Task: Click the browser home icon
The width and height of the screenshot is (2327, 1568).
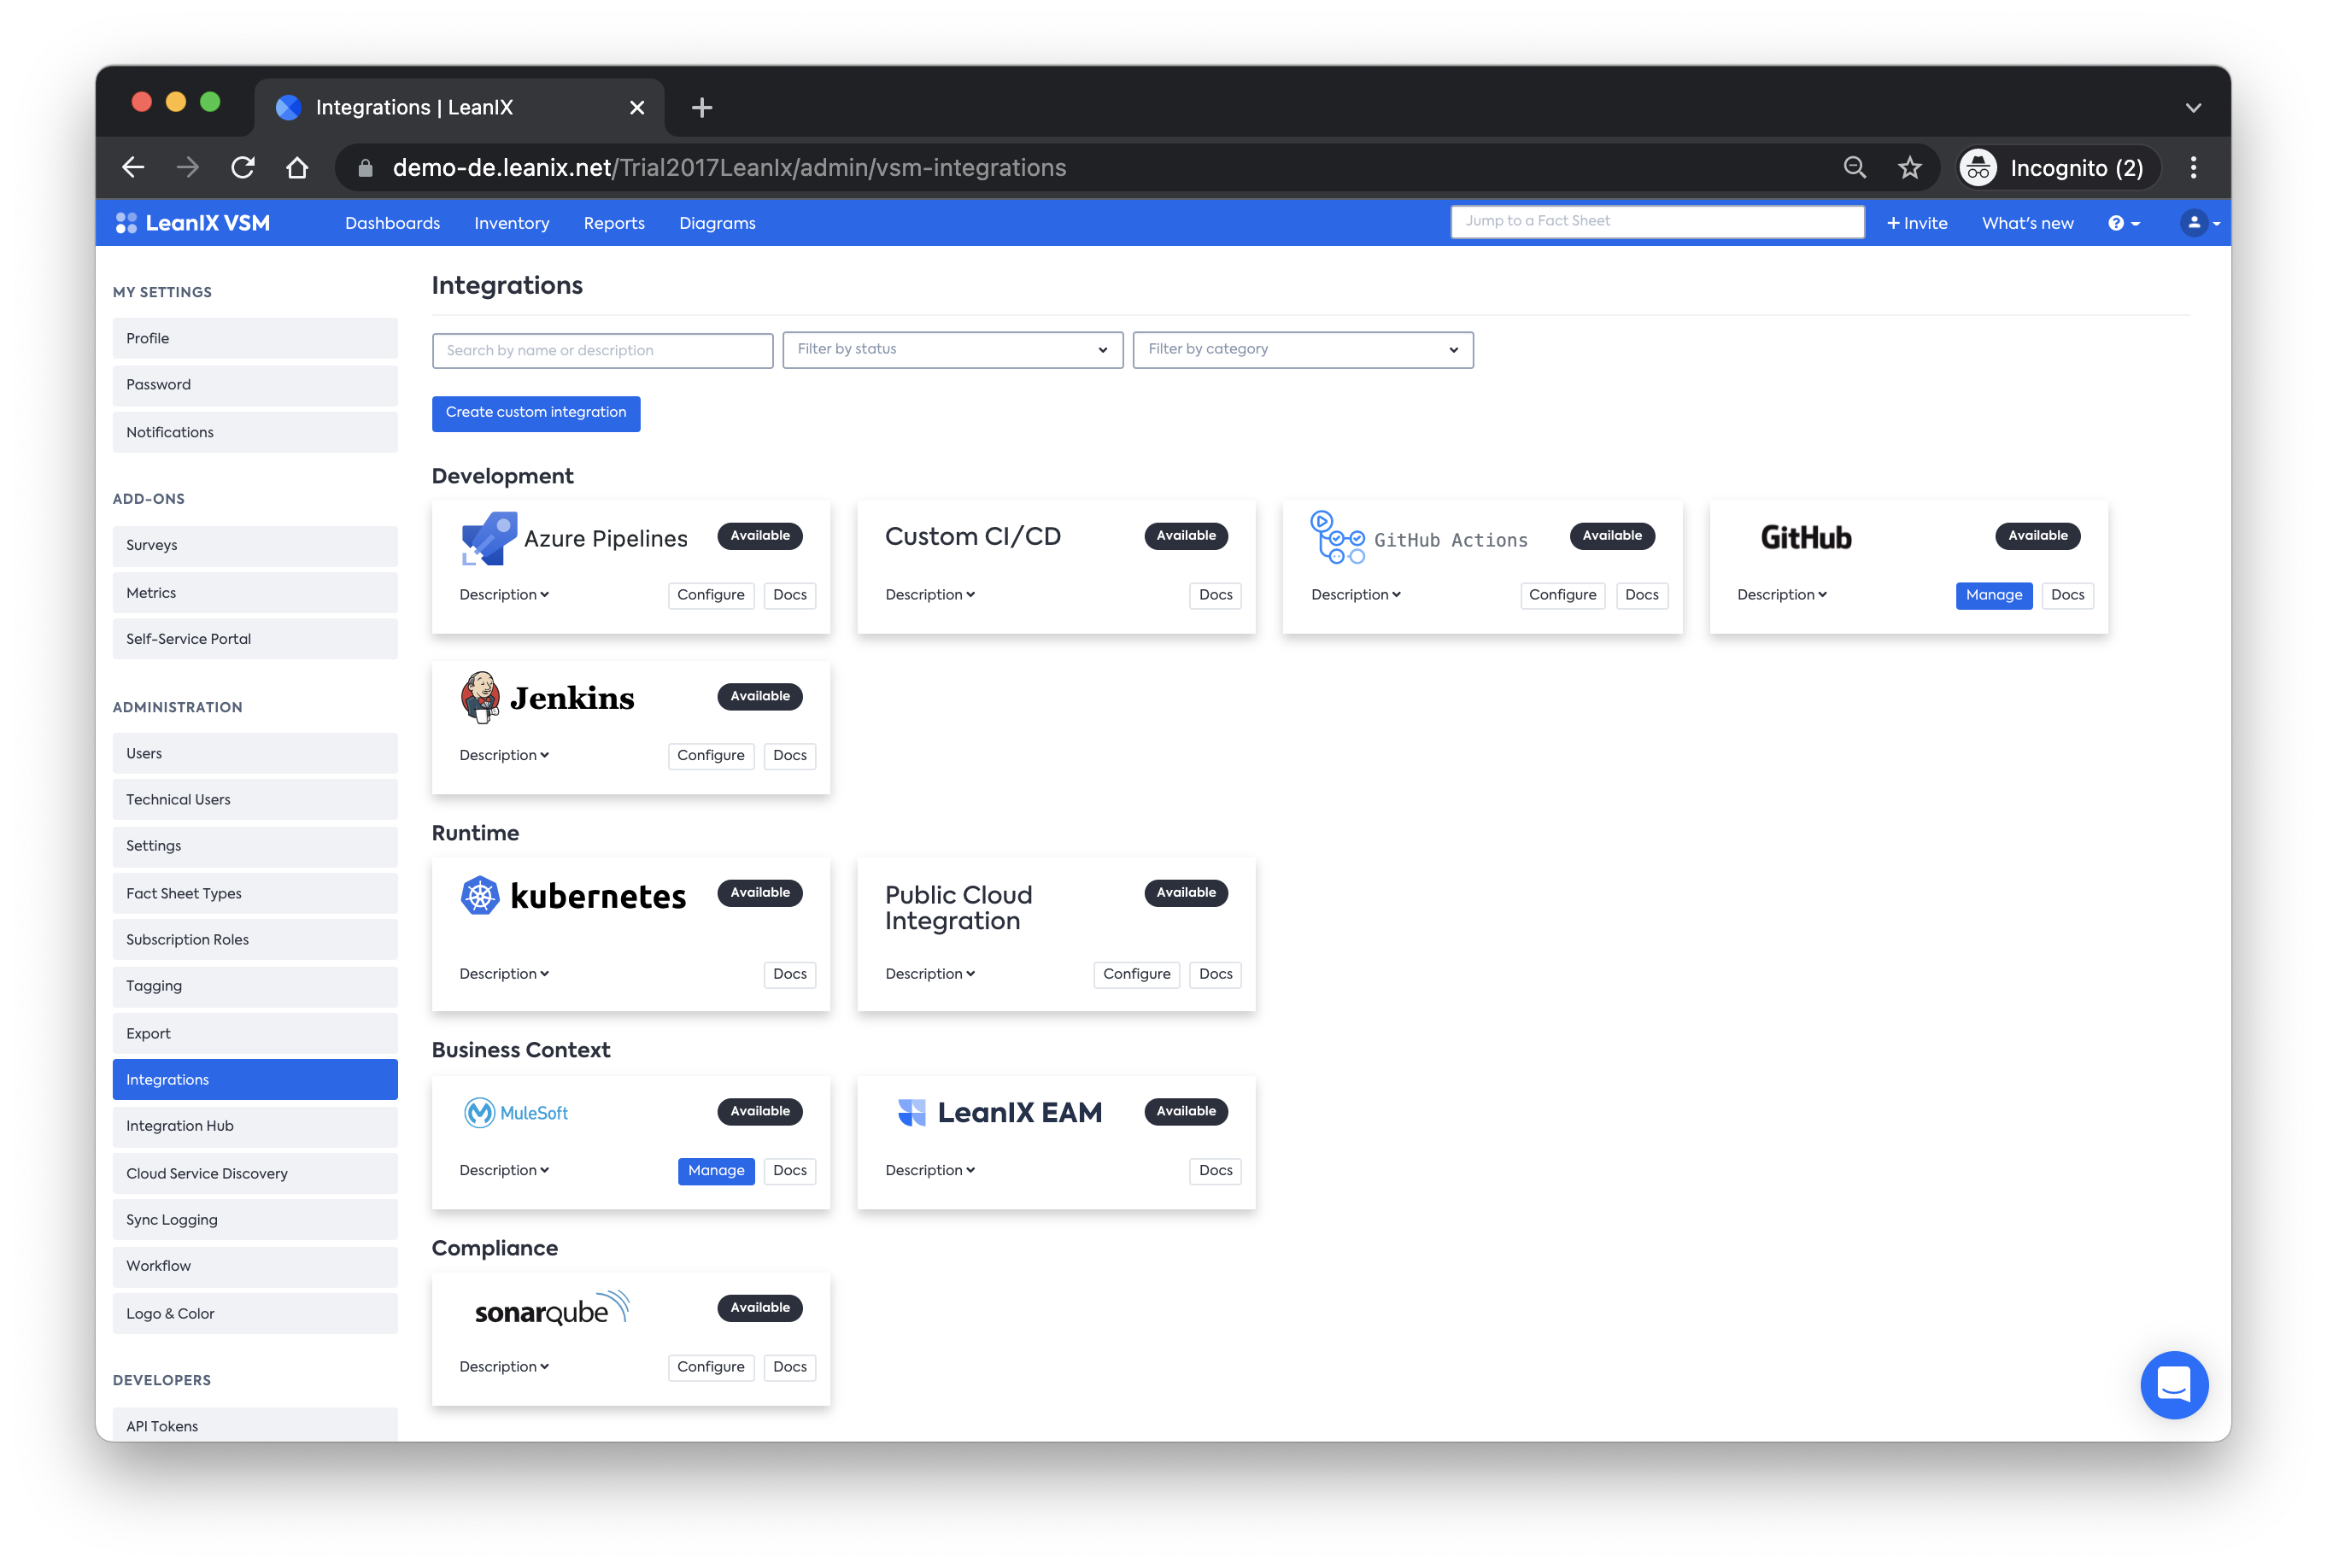Action: pyautogui.click(x=297, y=168)
